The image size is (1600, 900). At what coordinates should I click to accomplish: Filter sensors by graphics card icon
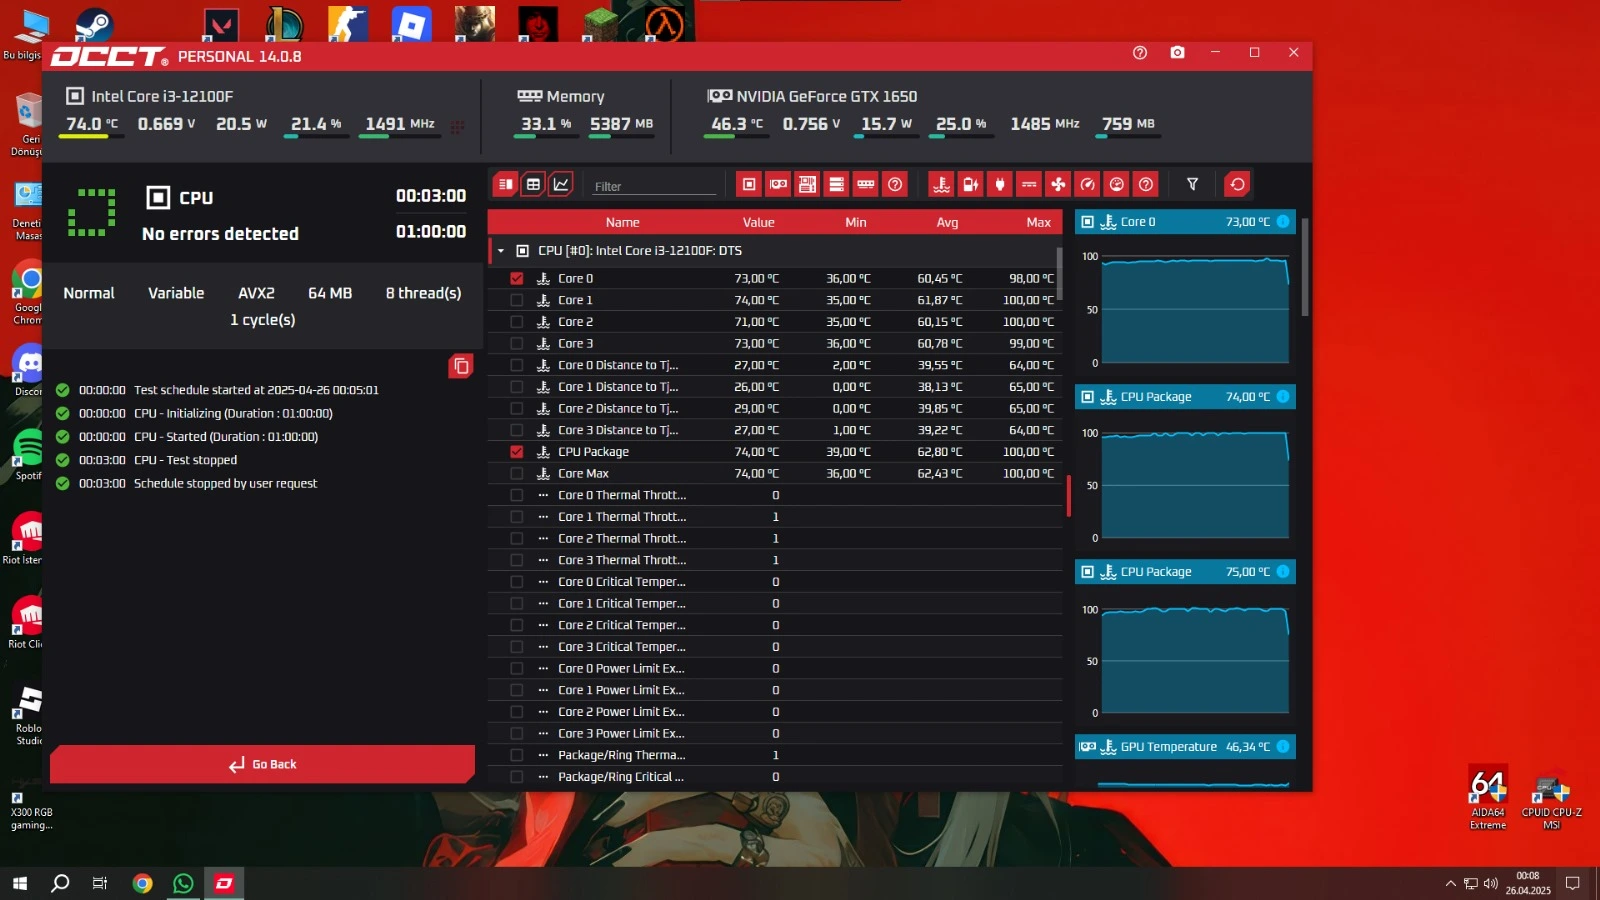(778, 184)
